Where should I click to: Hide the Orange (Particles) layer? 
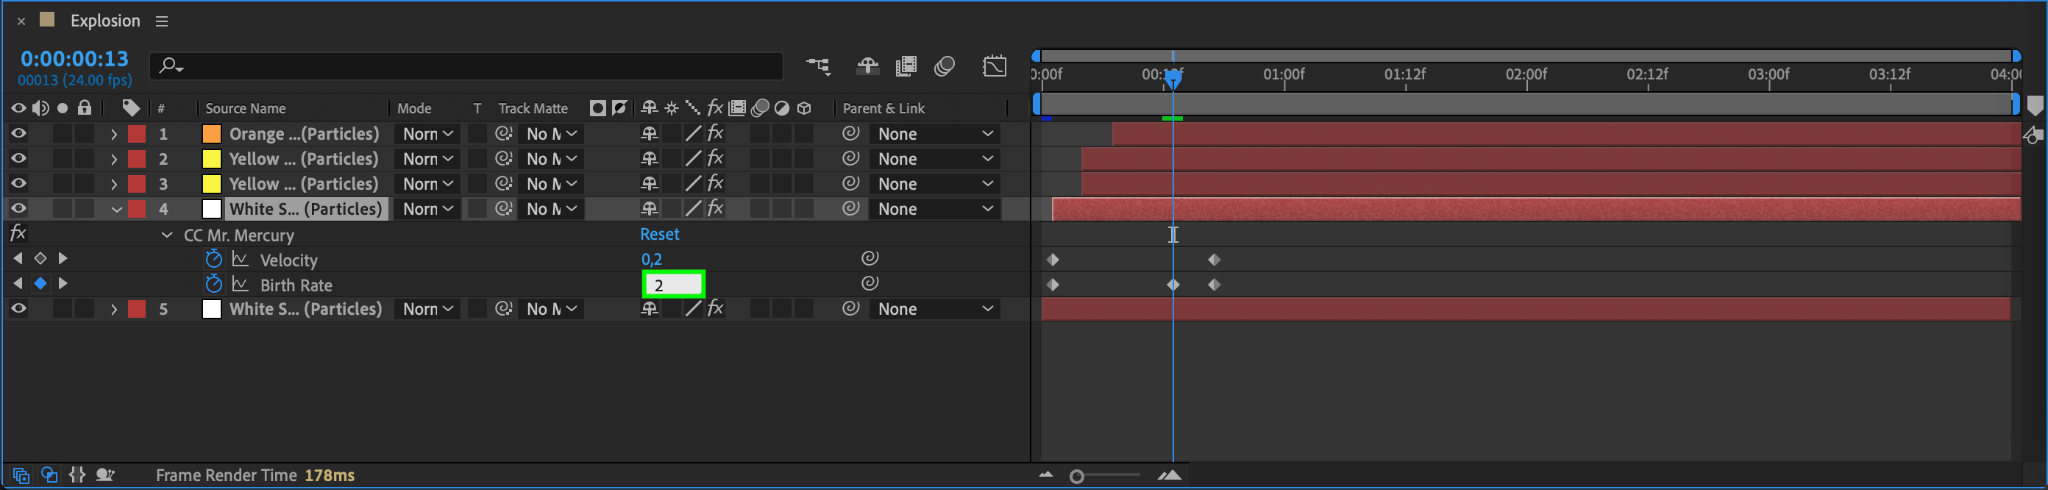(18, 134)
